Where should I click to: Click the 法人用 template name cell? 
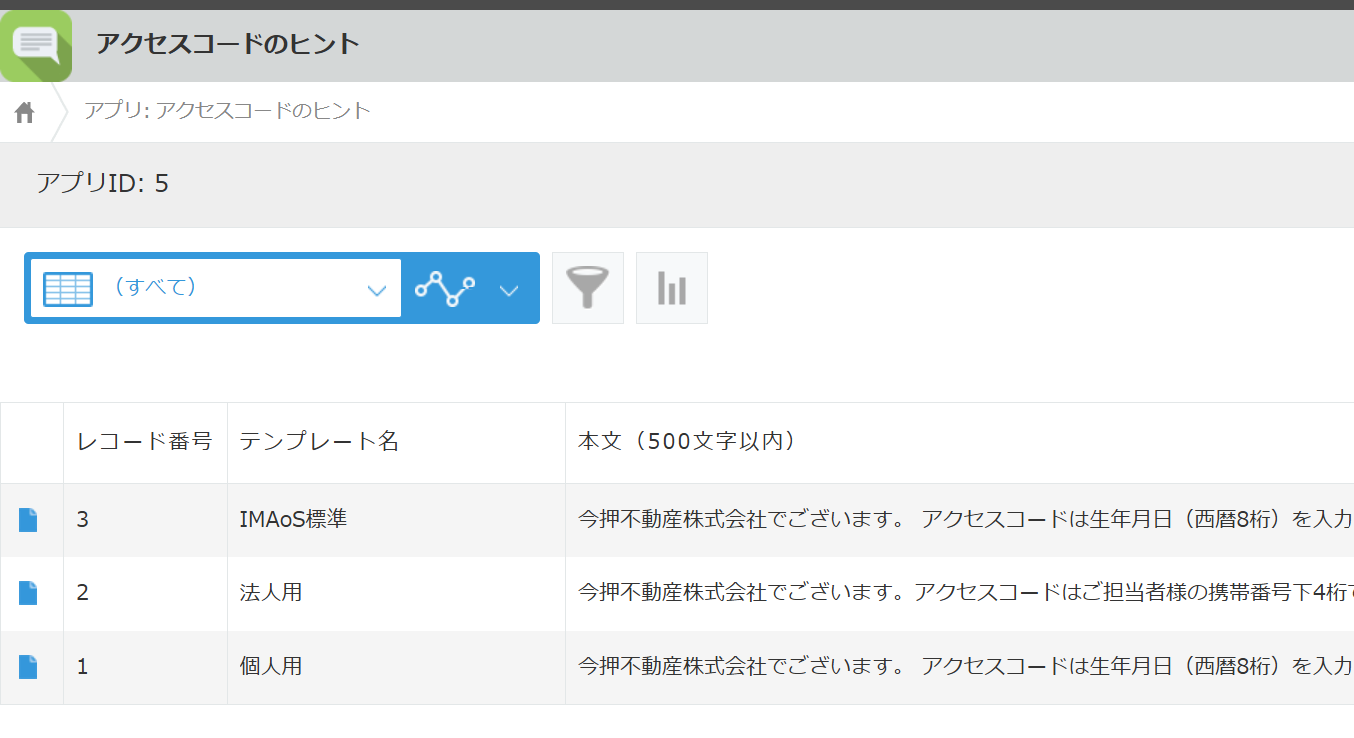(x=270, y=592)
